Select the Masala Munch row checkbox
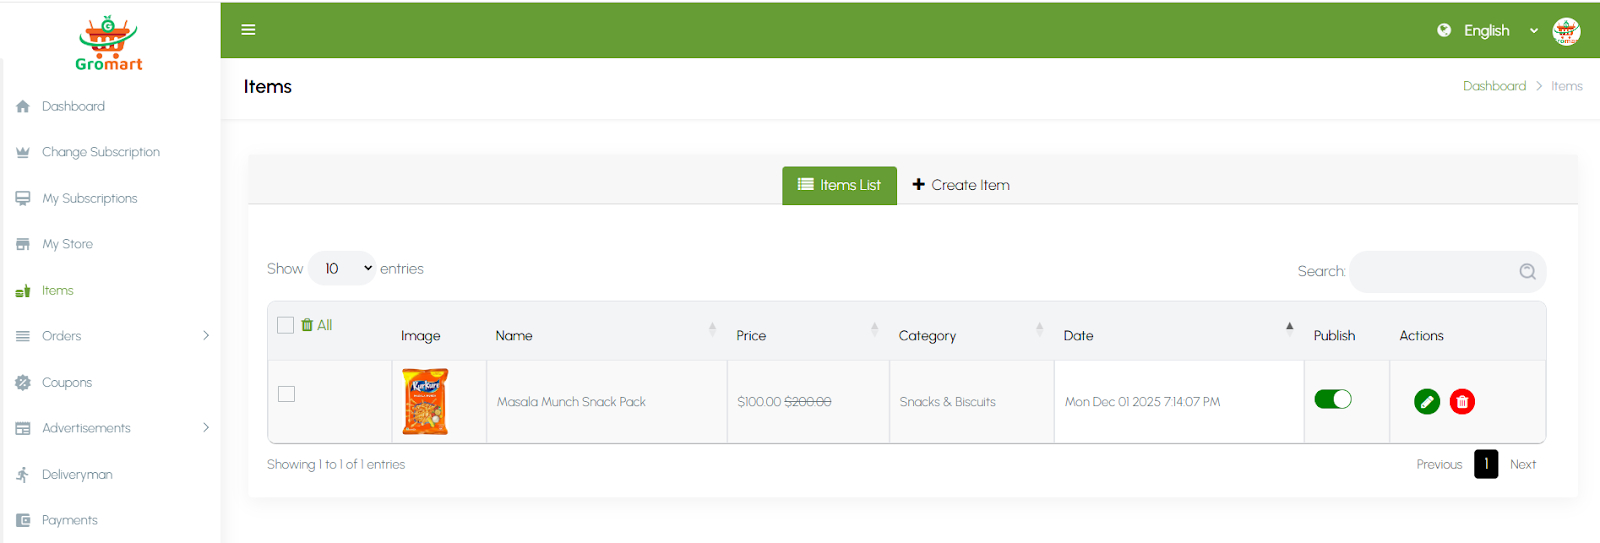1600x543 pixels. pyautogui.click(x=287, y=394)
